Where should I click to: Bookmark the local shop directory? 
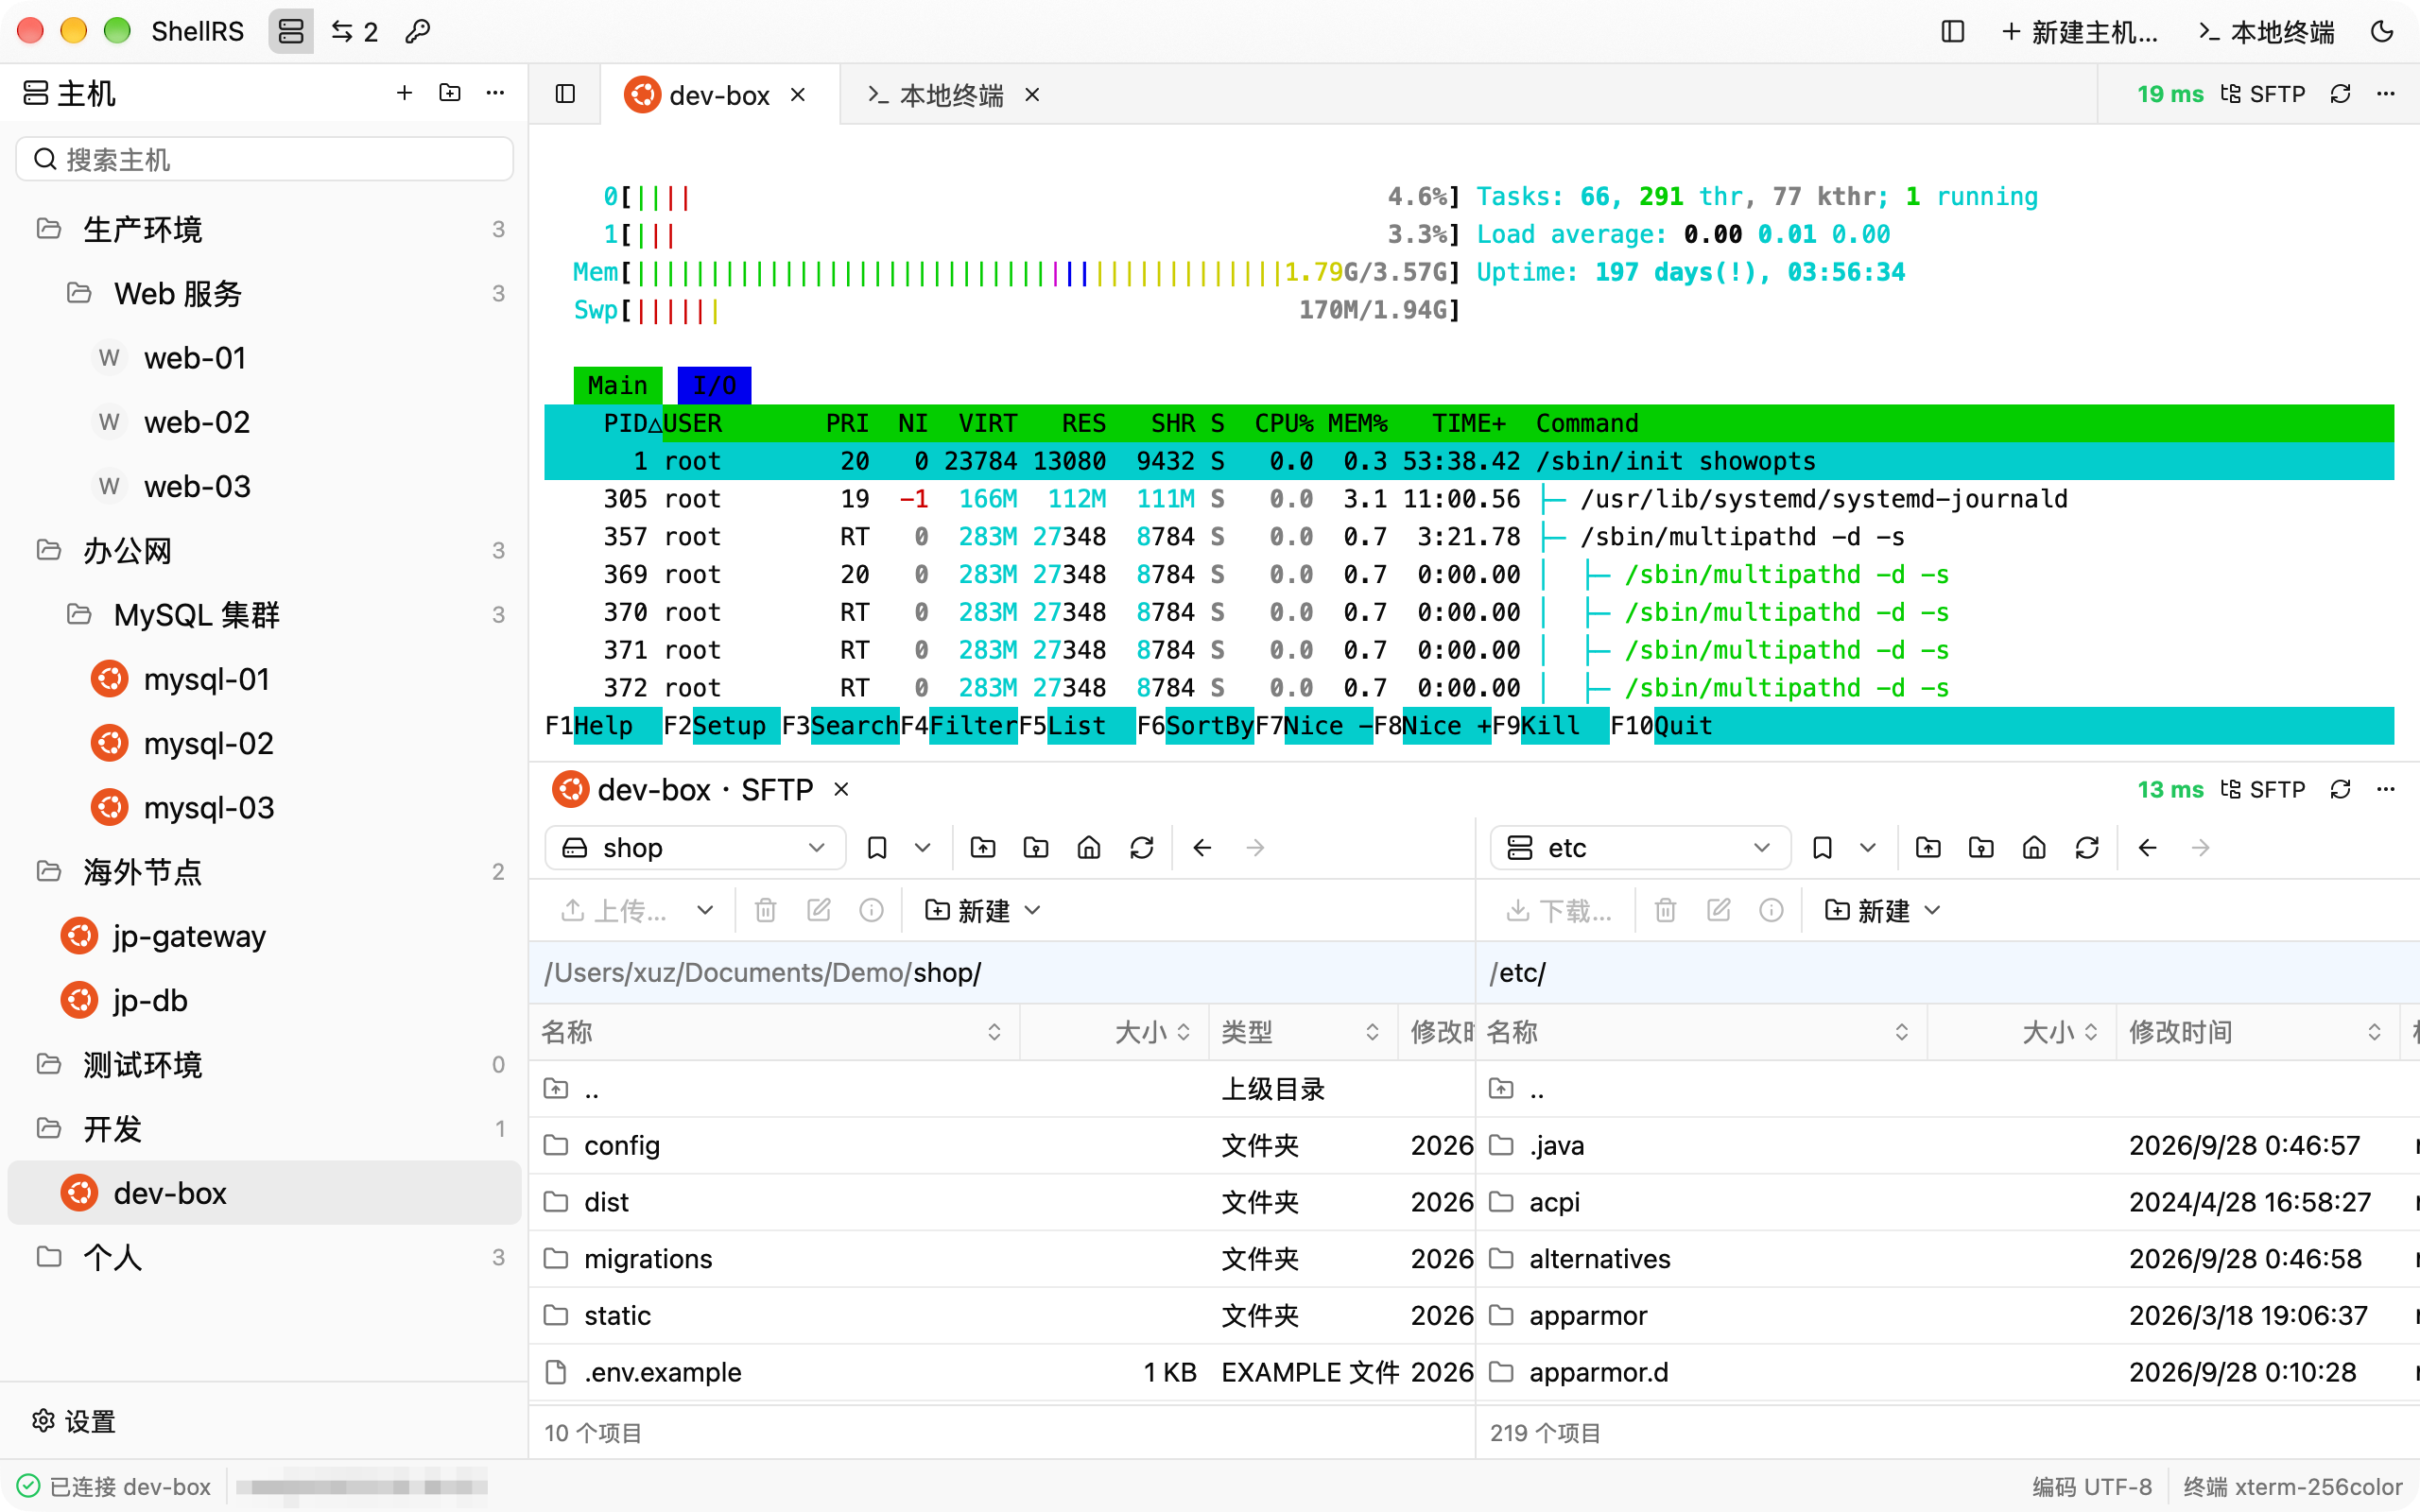pos(877,848)
